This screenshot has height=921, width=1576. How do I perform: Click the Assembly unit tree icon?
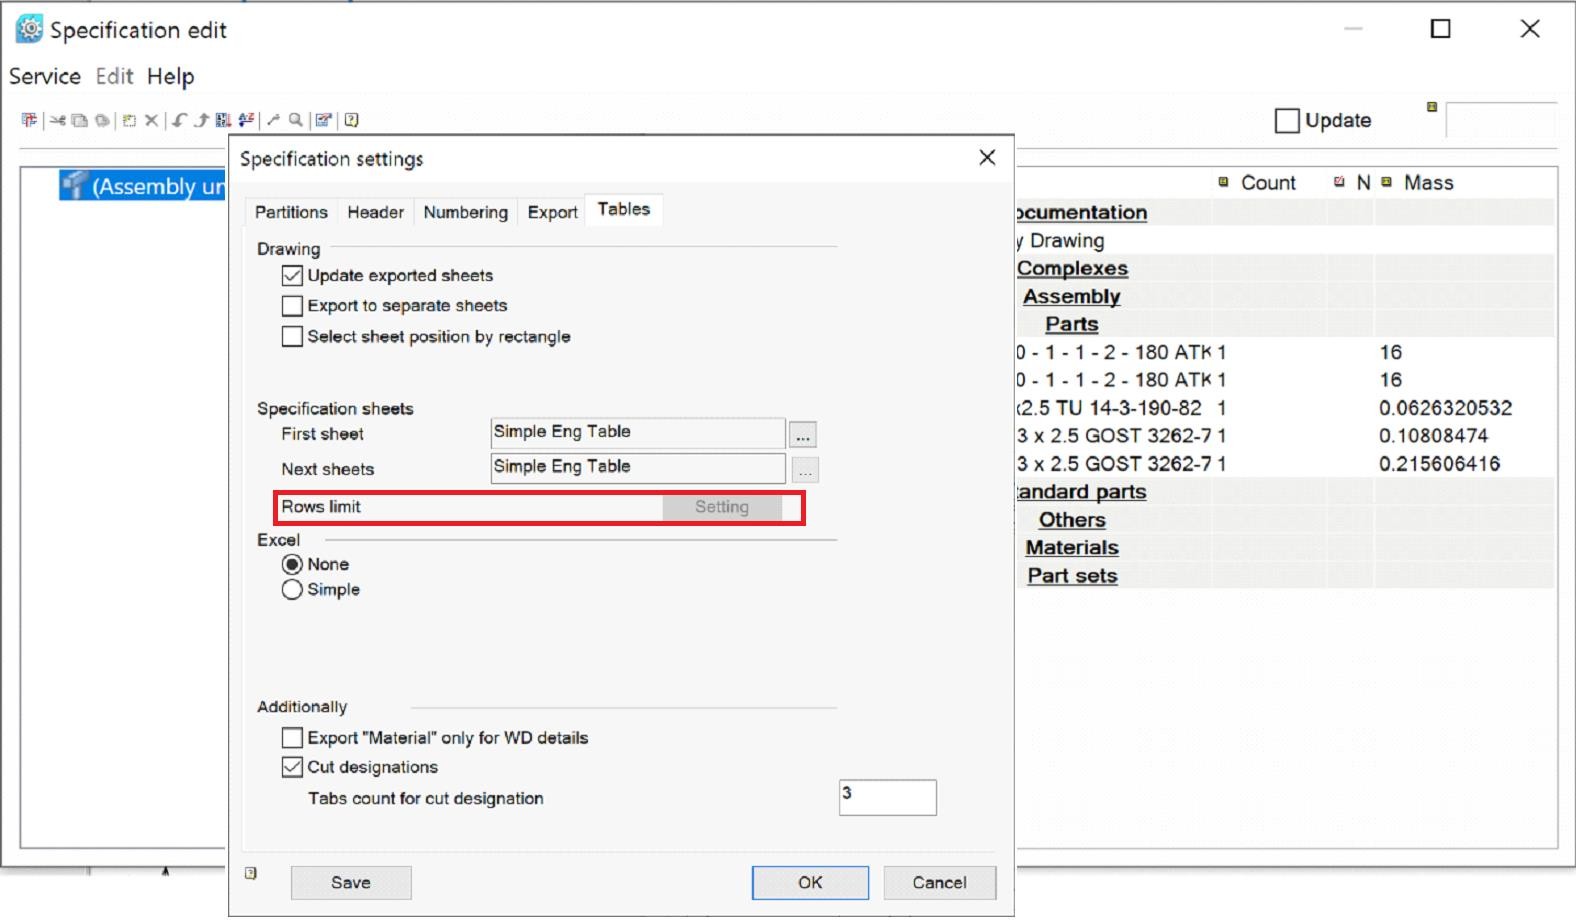(73, 185)
